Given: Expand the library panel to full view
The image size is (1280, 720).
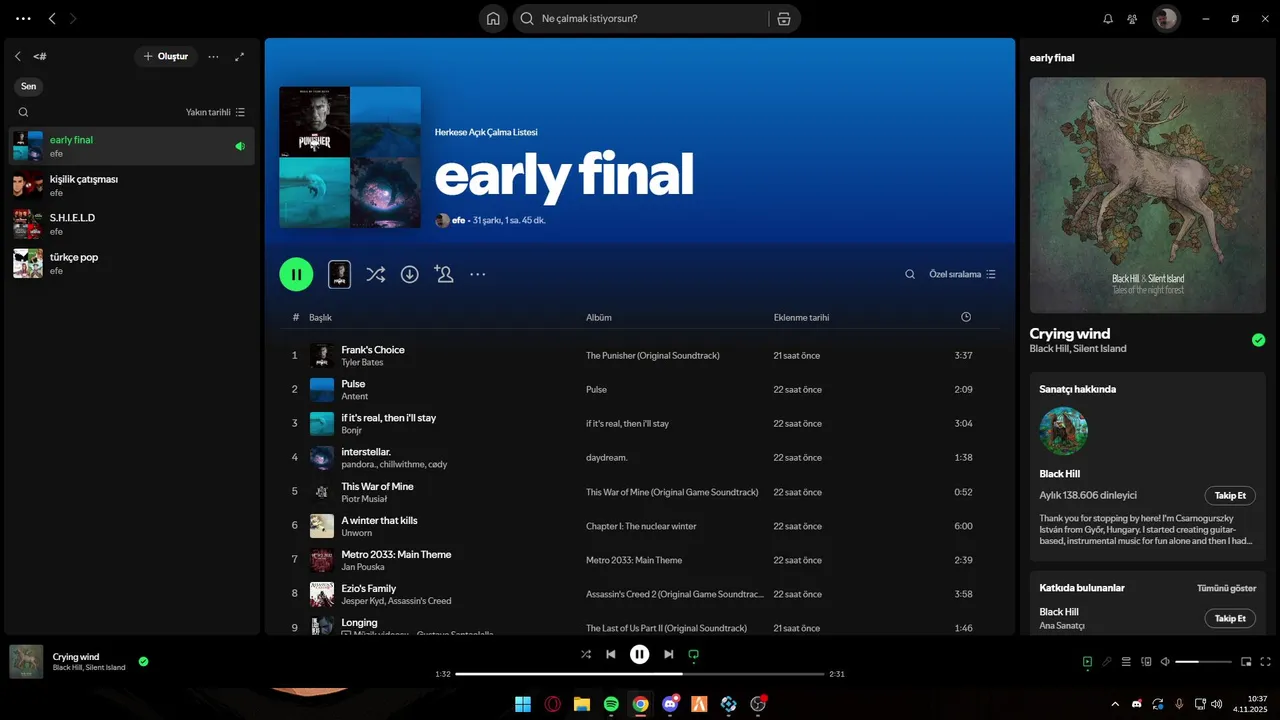Looking at the screenshot, I should click(239, 57).
